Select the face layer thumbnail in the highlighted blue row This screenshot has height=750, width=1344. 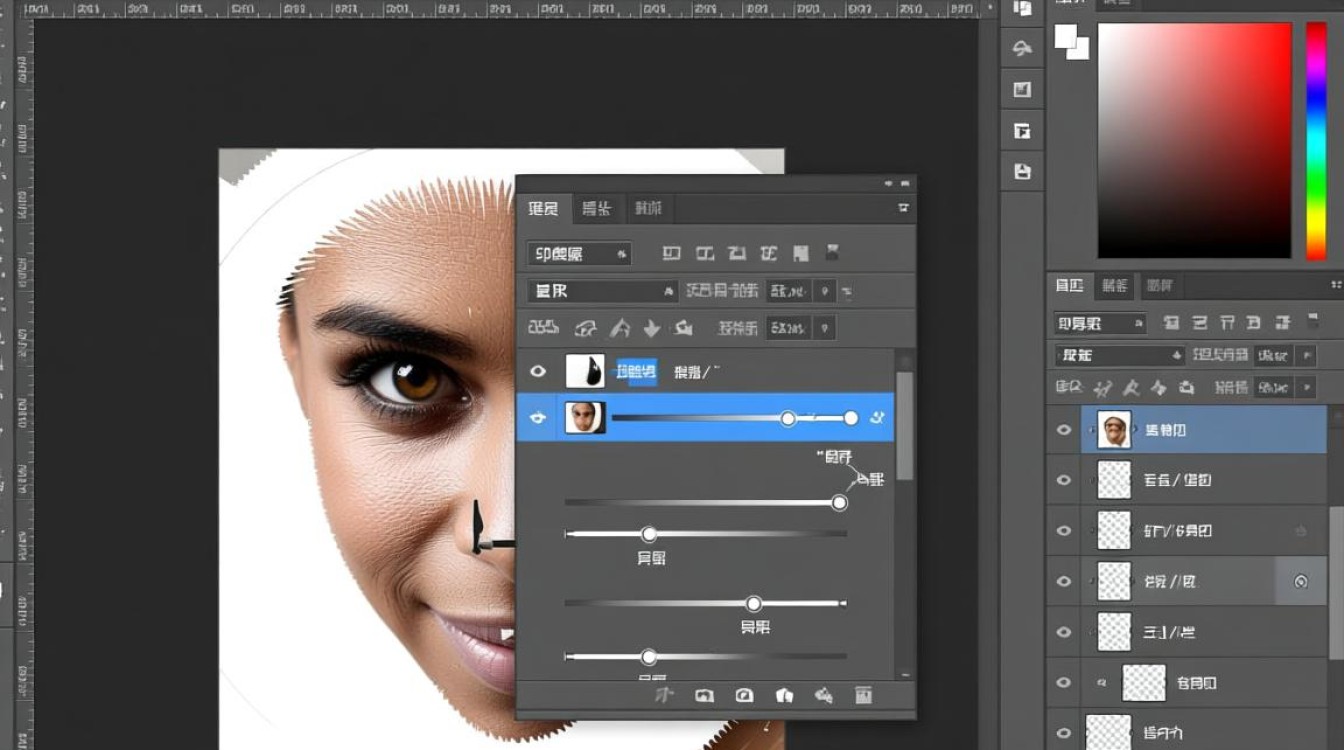tap(585, 418)
